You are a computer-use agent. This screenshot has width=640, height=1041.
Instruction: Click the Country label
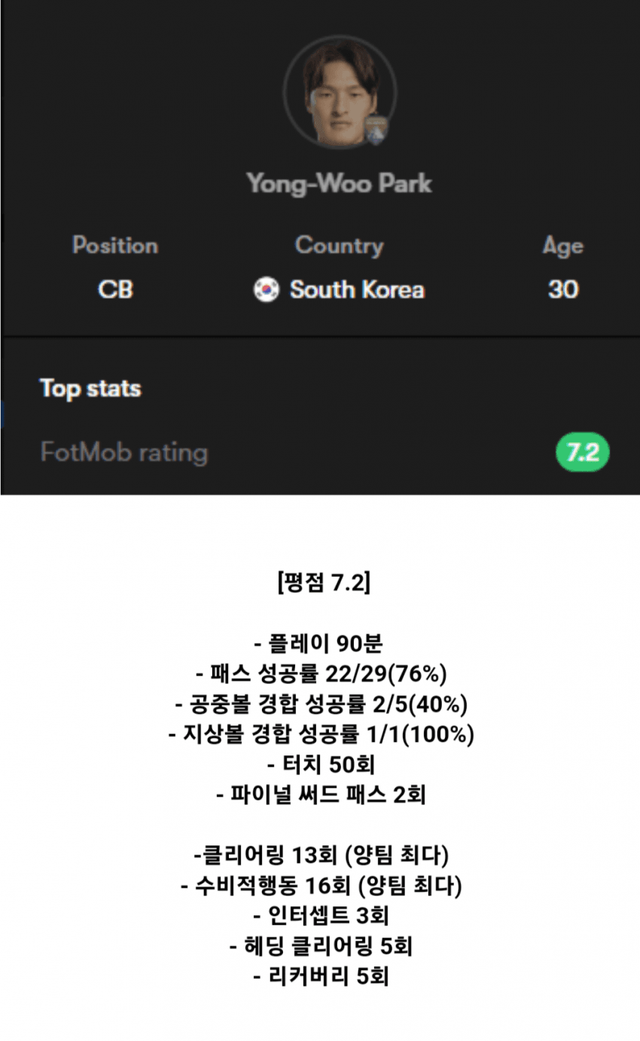click(339, 246)
